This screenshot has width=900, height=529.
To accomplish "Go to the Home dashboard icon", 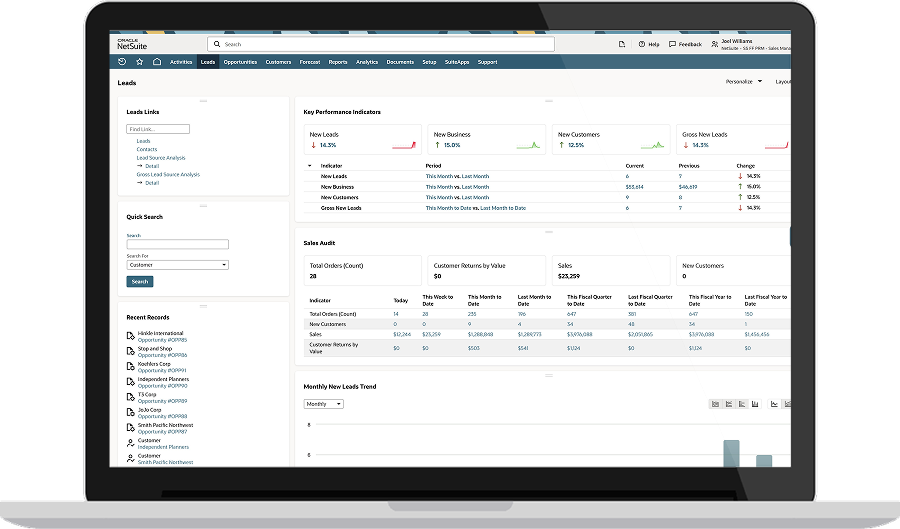I will pyautogui.click(x=157, y=62).
